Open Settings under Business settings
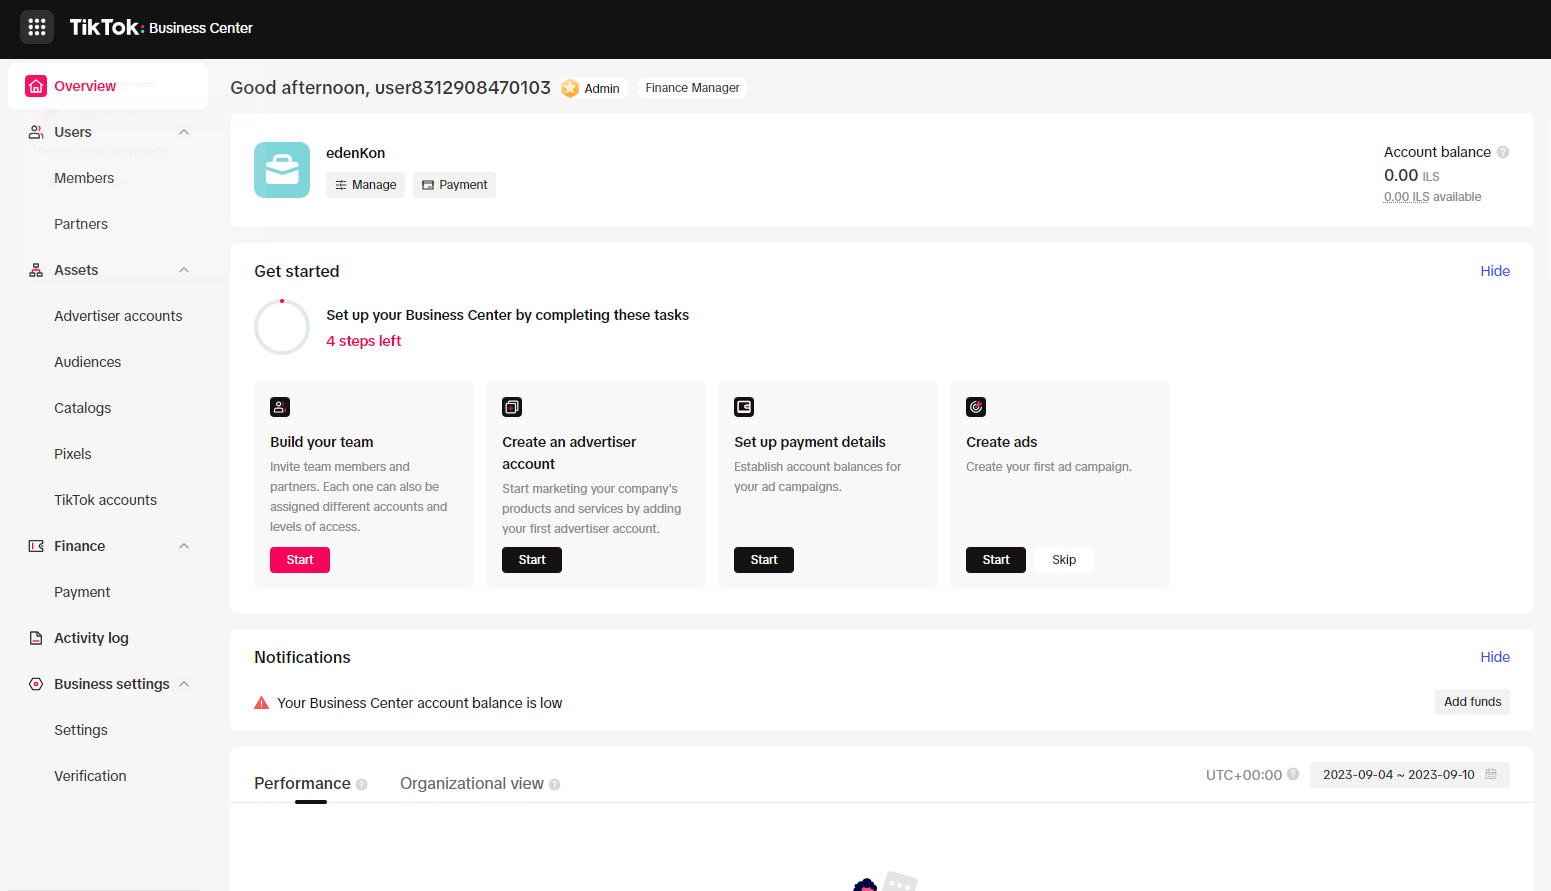The height and width of the screenshot is (891, 1551). [81, 730]
